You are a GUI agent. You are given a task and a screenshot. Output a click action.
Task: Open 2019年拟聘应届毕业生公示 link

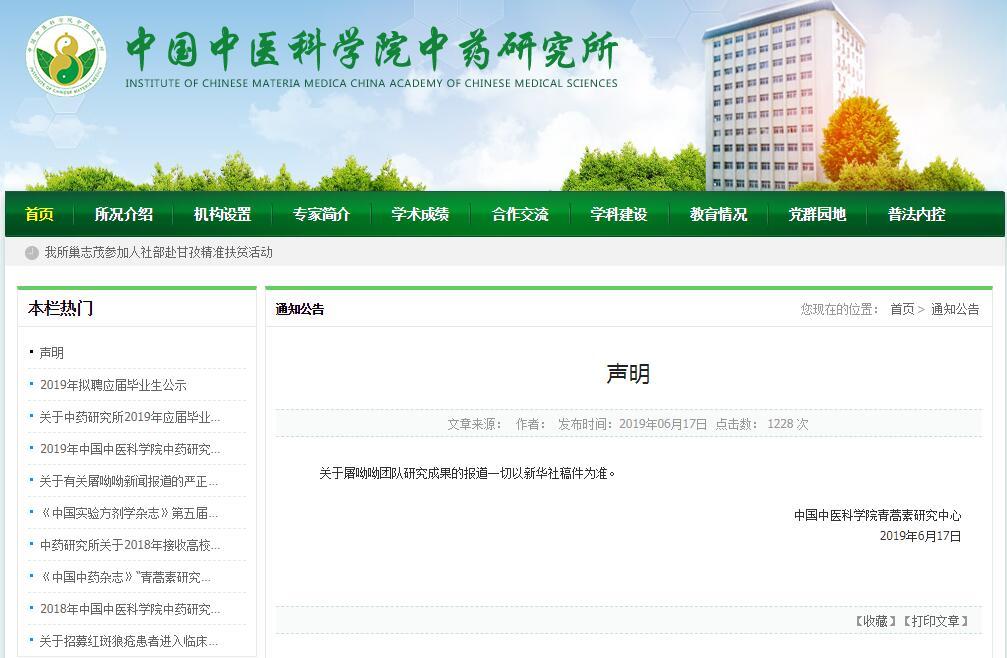click(113, 385)
